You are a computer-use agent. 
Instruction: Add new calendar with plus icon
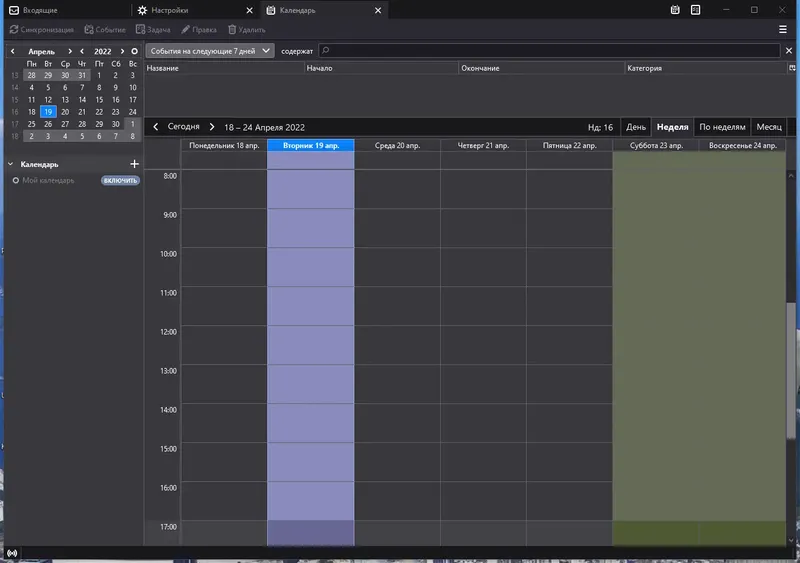coord(135,164)
